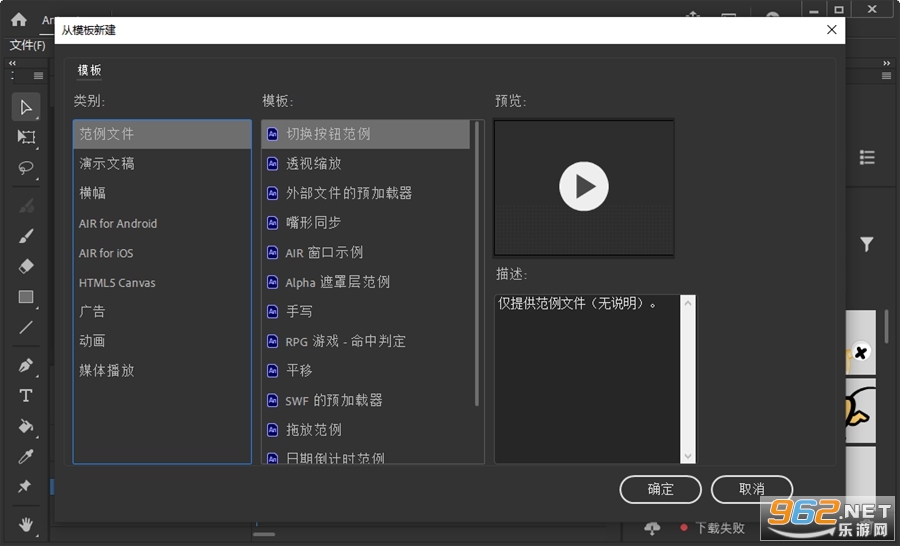Viewport: 900px width, 546px height.
Task: Click the cloud download icon
Action: pyautogui.click(x=652, y=528)
